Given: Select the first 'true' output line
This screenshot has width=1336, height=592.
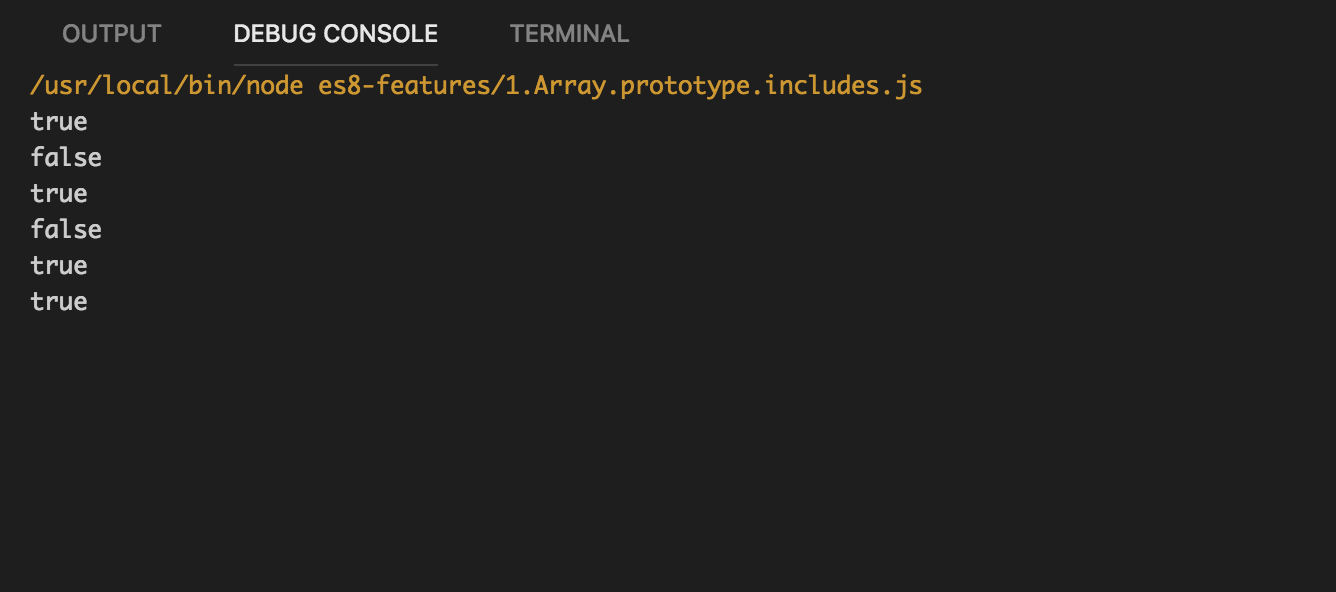Looking at the screenshot, I should 58,121.
